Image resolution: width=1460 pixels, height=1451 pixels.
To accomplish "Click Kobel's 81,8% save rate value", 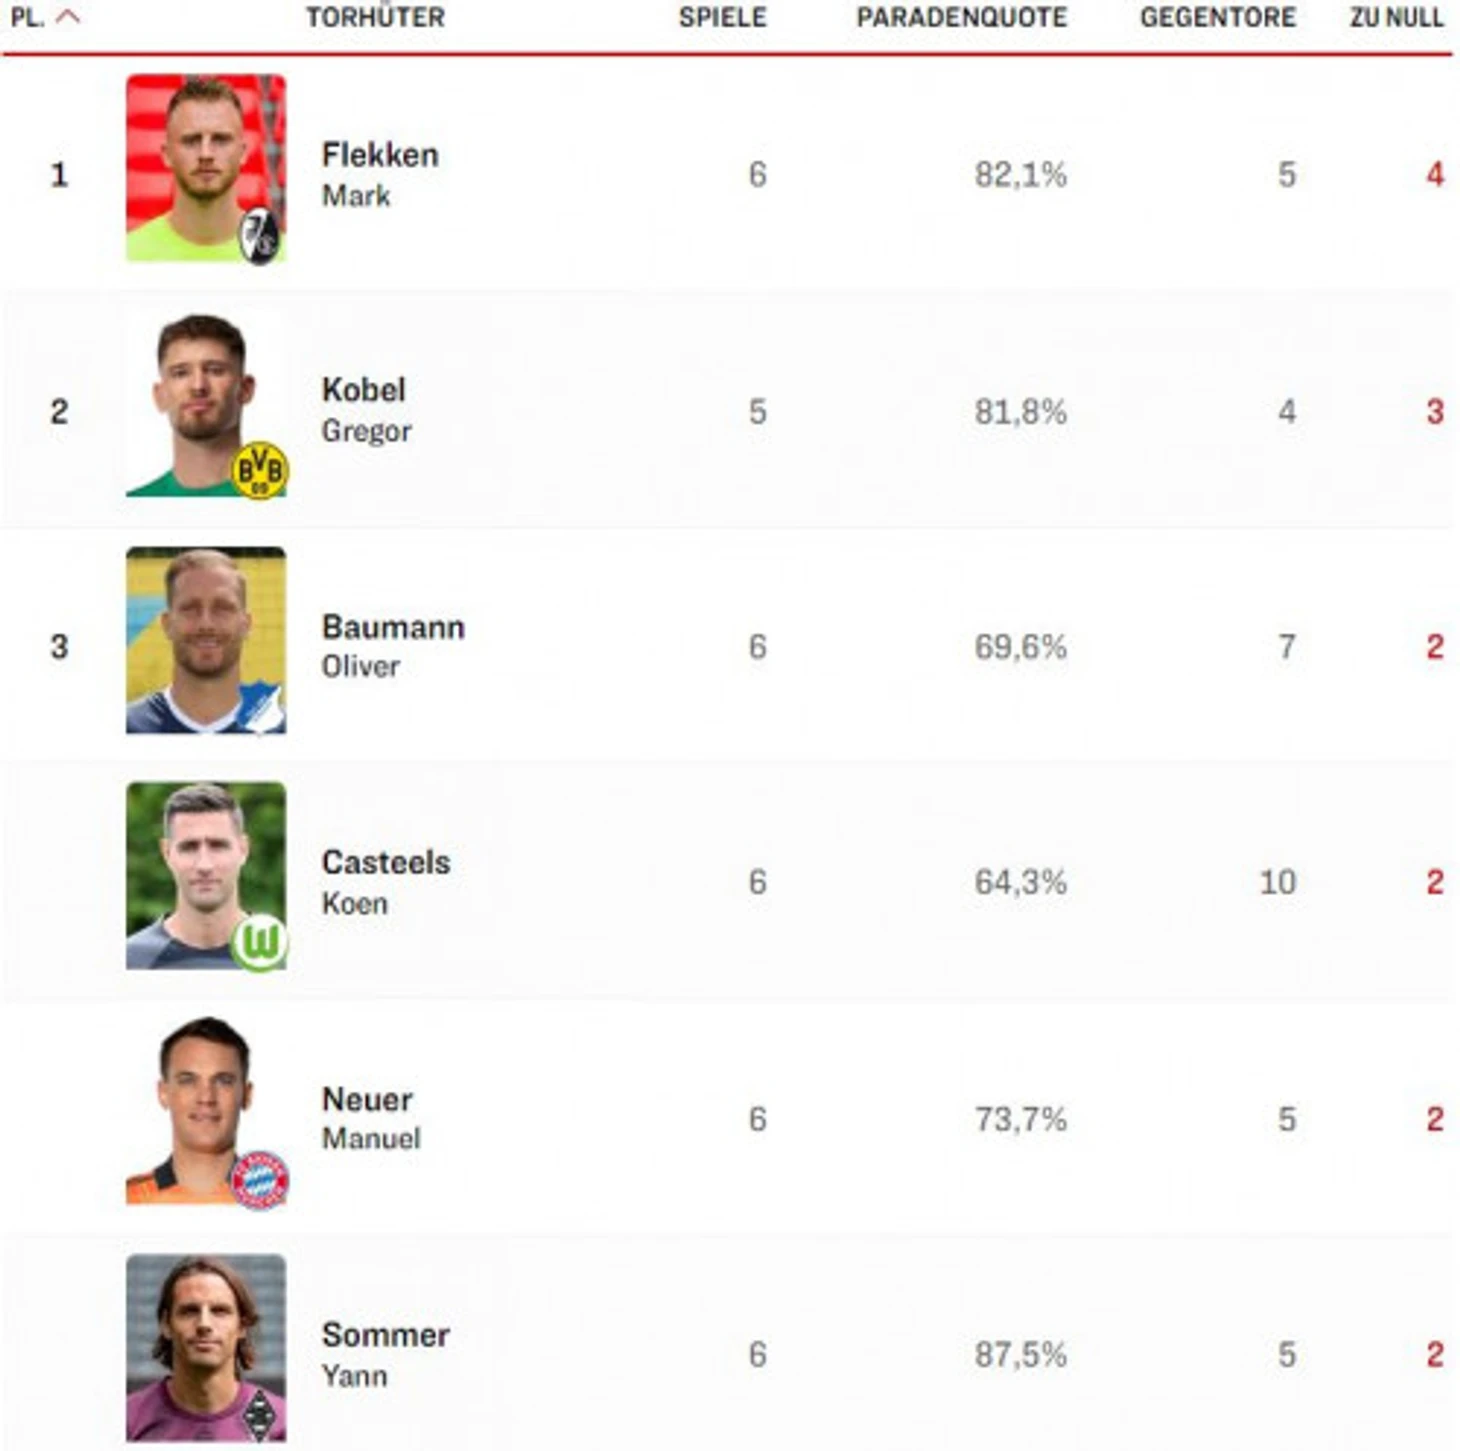I will pyautogui.click(x=1020, y=412).
